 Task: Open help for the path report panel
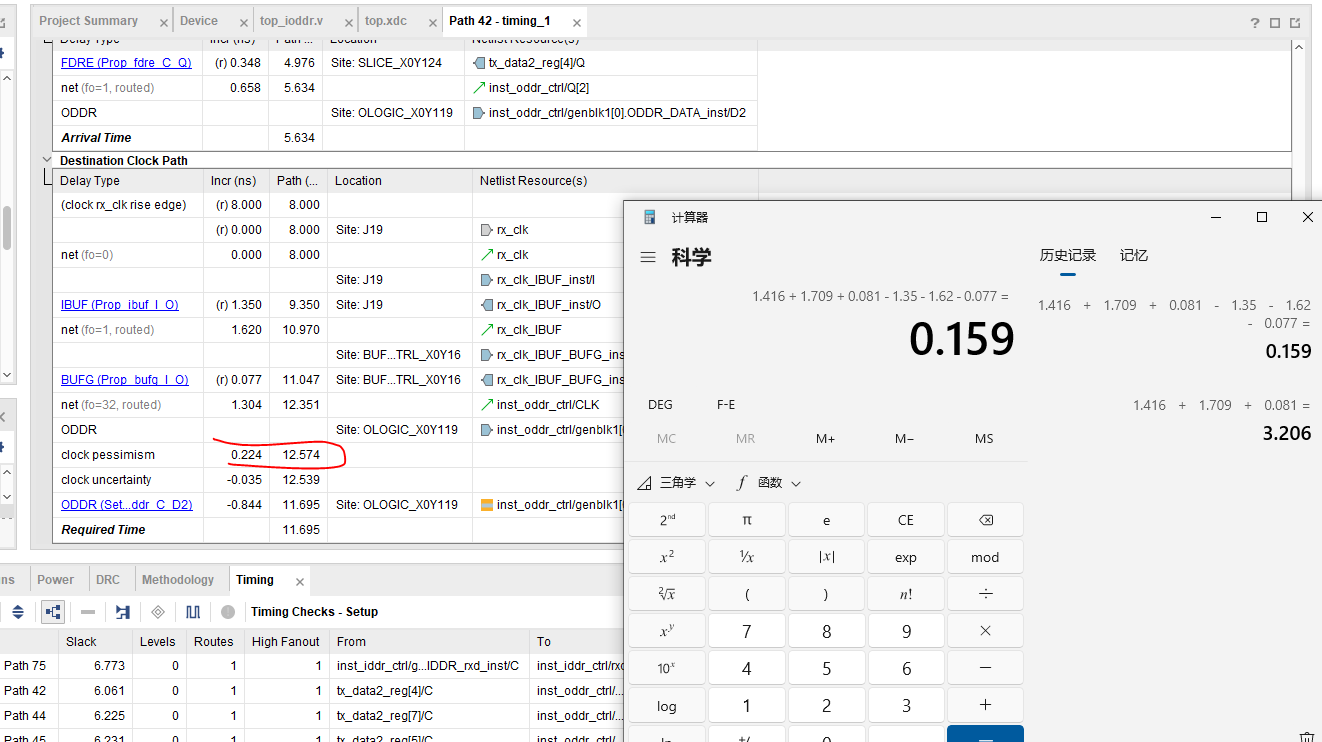[1255, 22]
